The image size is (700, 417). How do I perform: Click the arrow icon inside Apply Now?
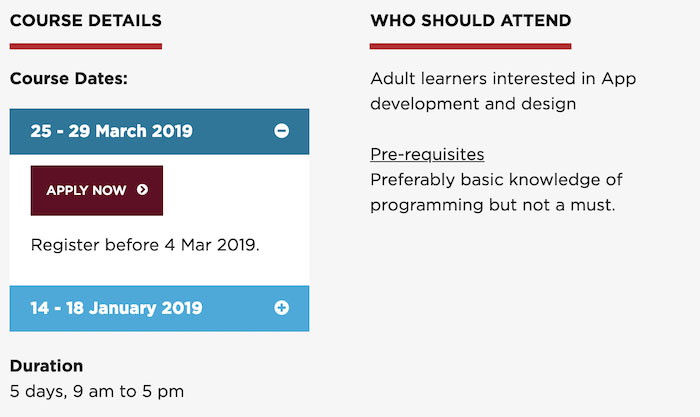pyautogui.click(x=143, y=190)
